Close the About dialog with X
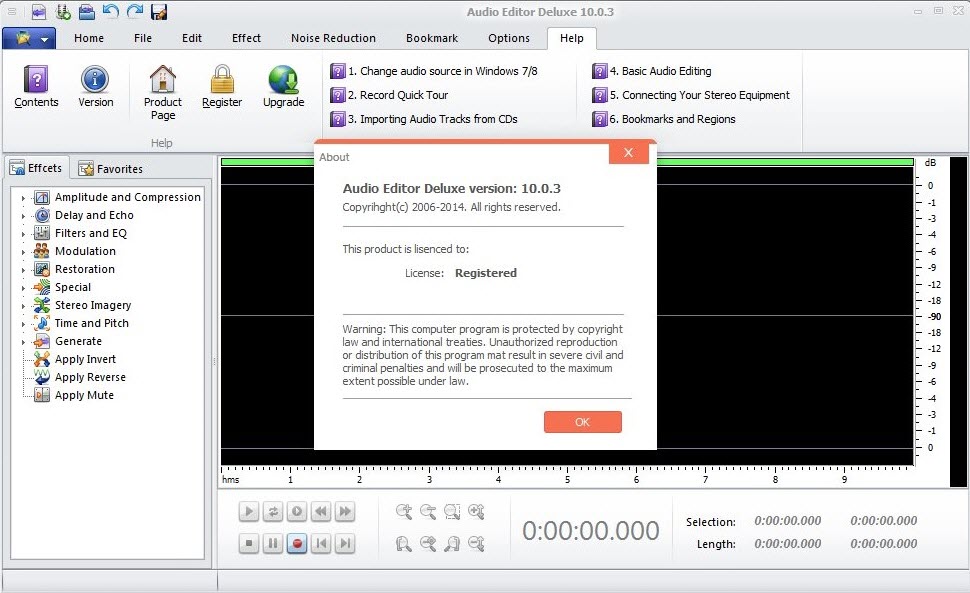The height and width of the screenshot is (593, 970). [x=629, y=153]
